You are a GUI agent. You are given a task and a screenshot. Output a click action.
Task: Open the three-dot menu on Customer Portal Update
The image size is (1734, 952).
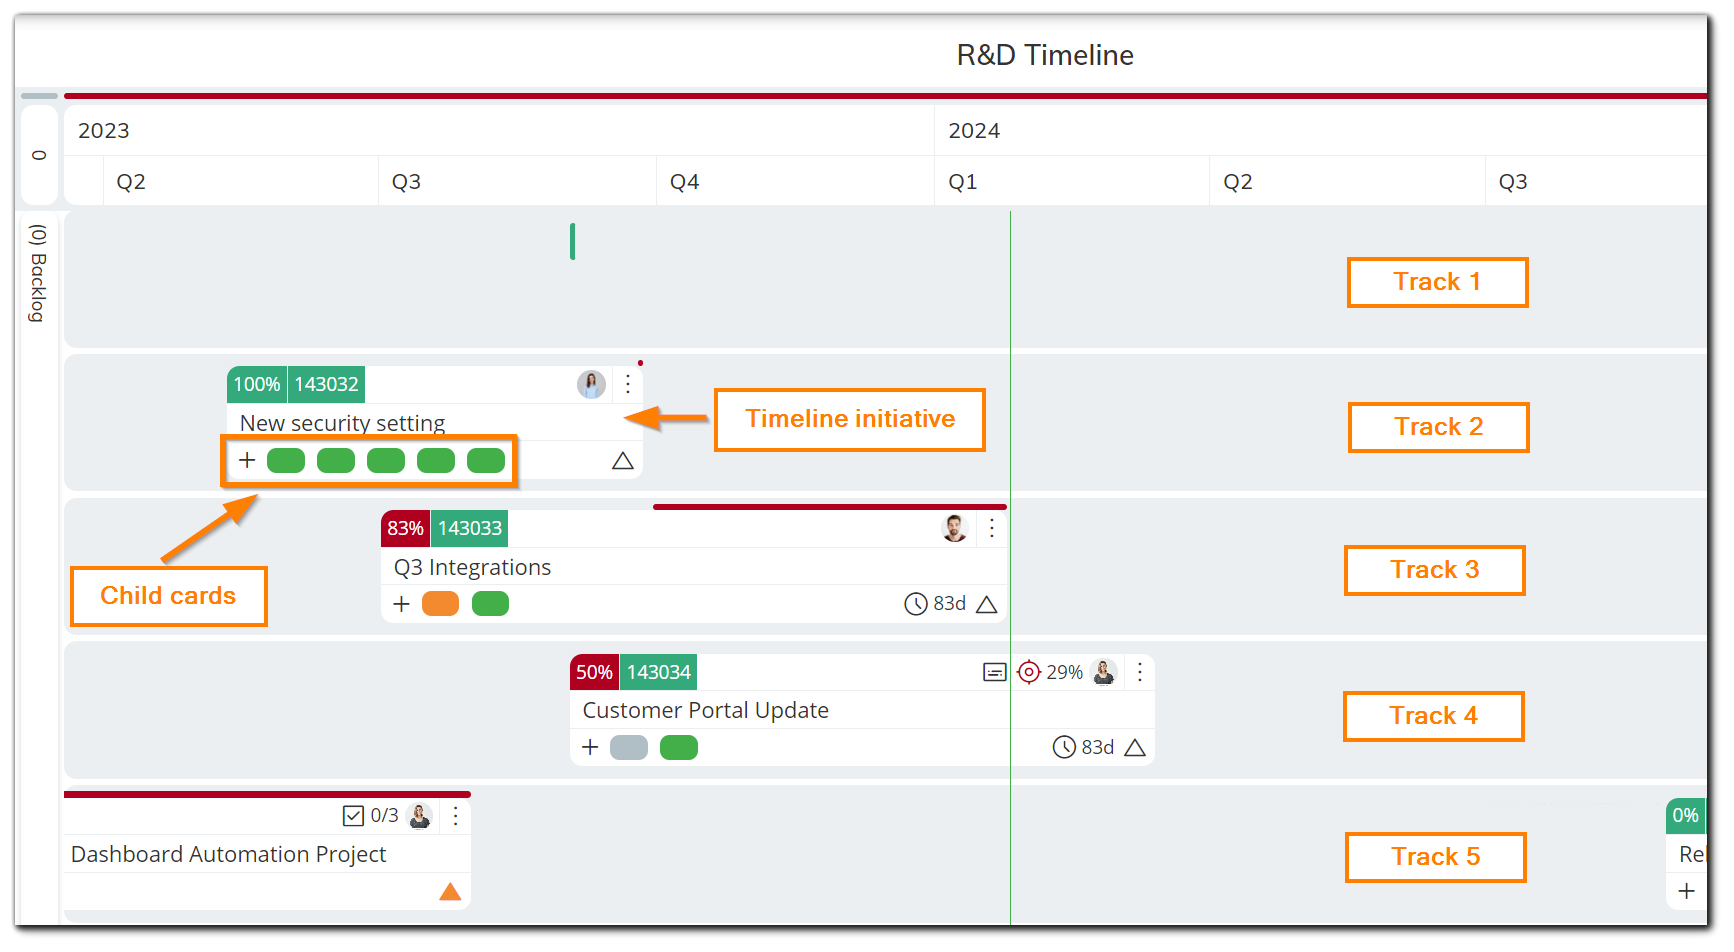pos(1140,672)
